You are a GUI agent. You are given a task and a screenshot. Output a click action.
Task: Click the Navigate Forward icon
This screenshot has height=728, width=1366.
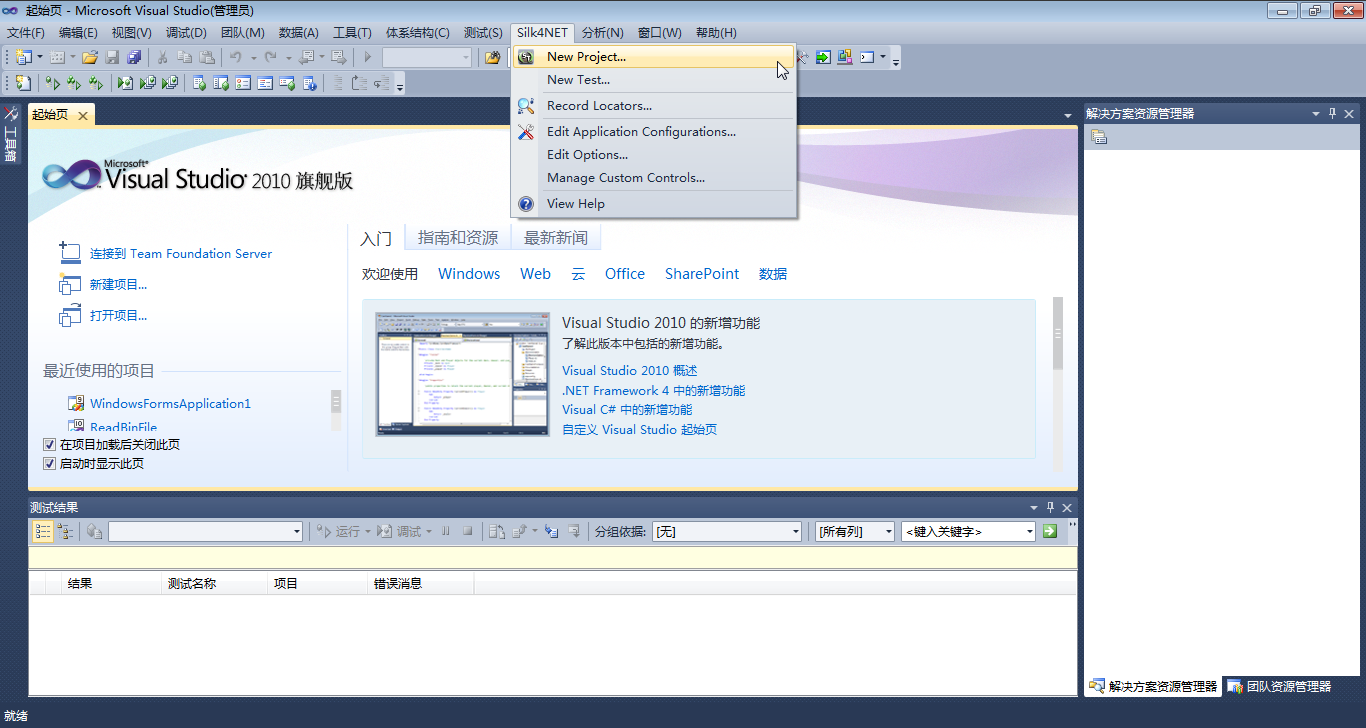pyautogui.click(x=338, y=57)
